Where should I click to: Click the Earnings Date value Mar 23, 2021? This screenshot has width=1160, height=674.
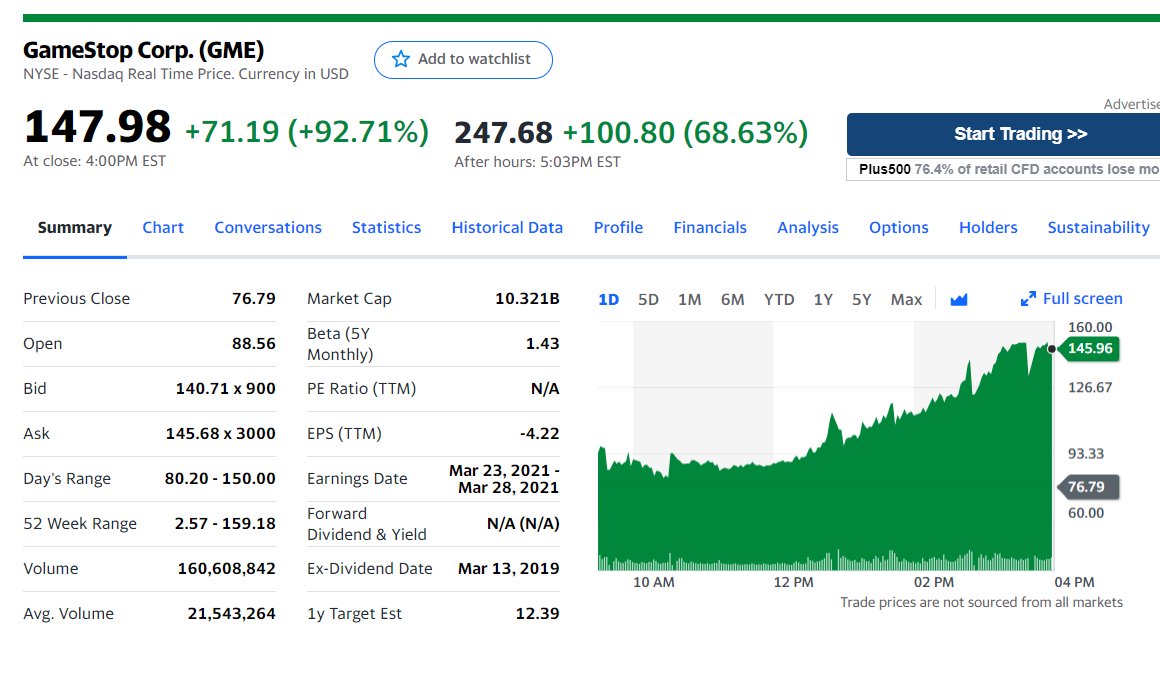[x=504, y=479]
